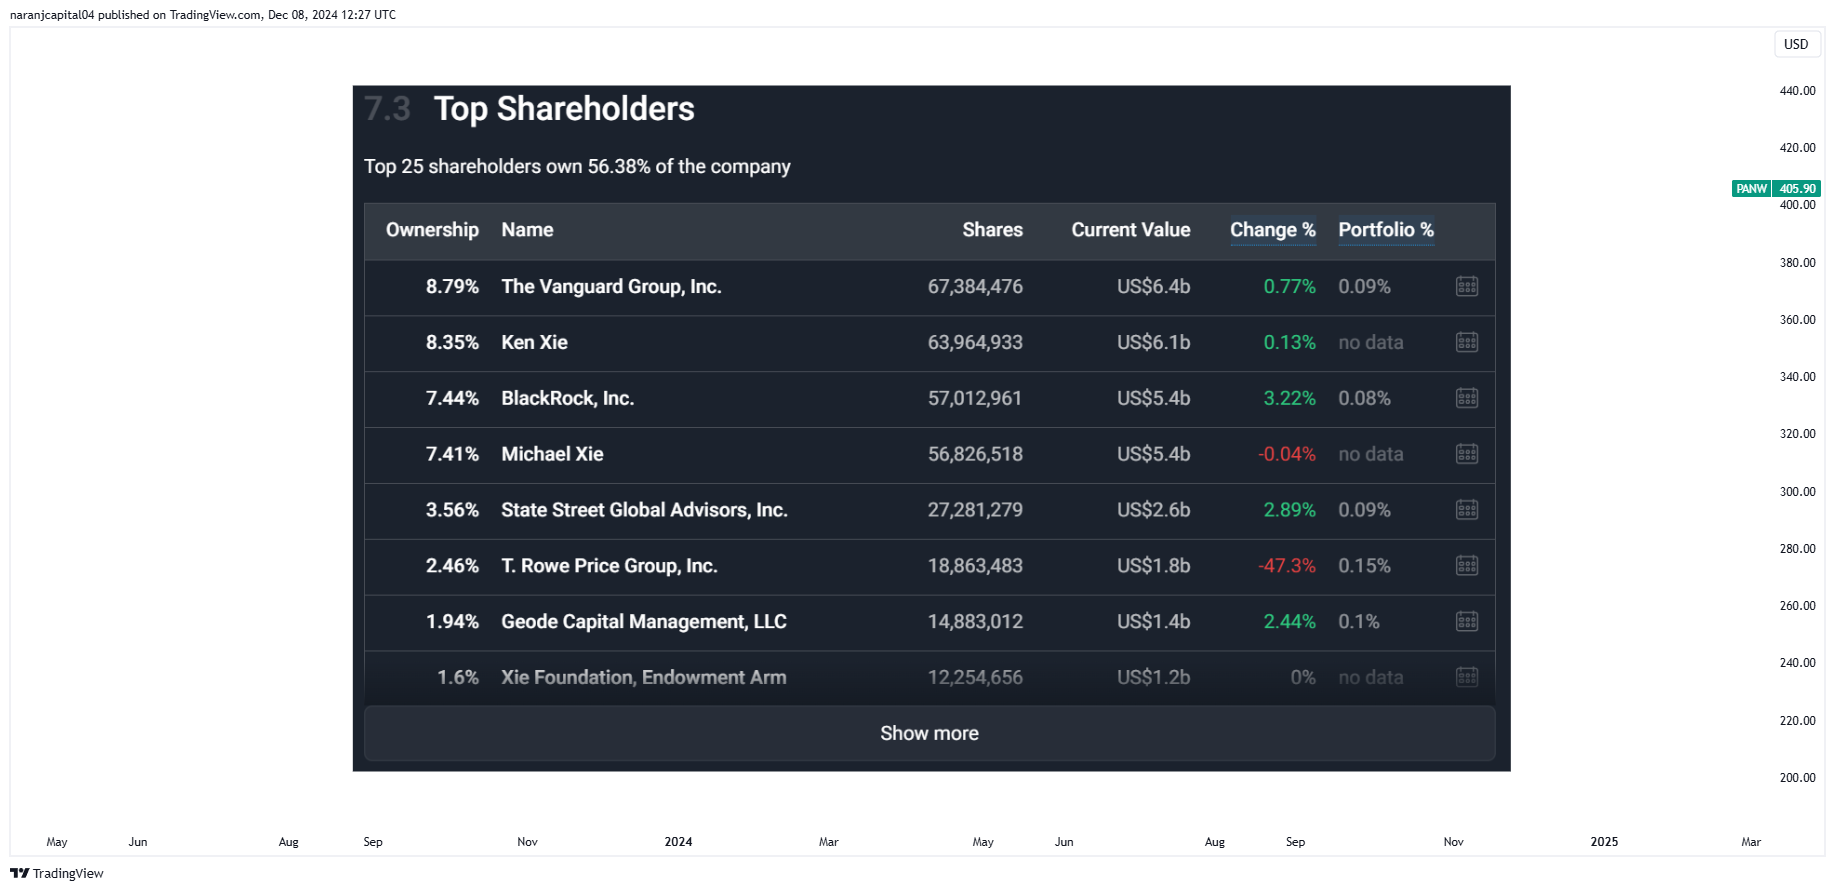Select State Street Global Advisors, Inc.
The width and height of the screenshot is (1835, 891).
click(x=644, y=511)
